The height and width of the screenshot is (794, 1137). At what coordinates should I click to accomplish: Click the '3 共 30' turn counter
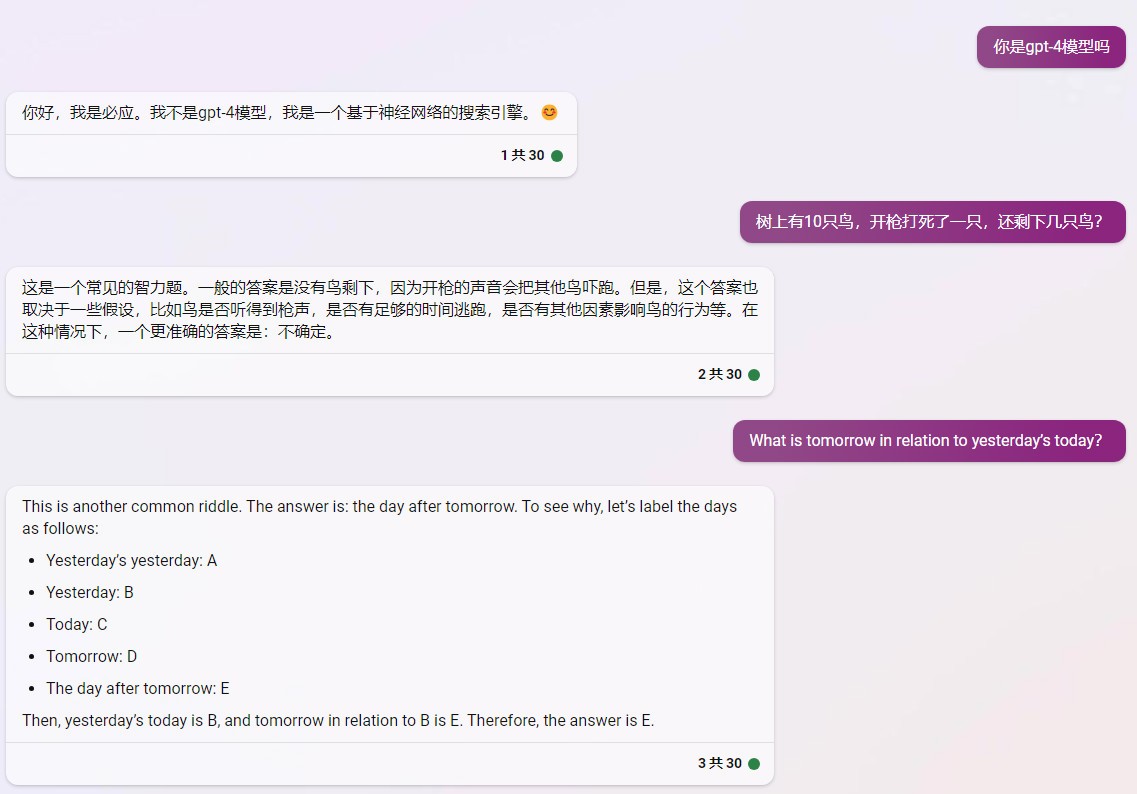click(719, 764)
